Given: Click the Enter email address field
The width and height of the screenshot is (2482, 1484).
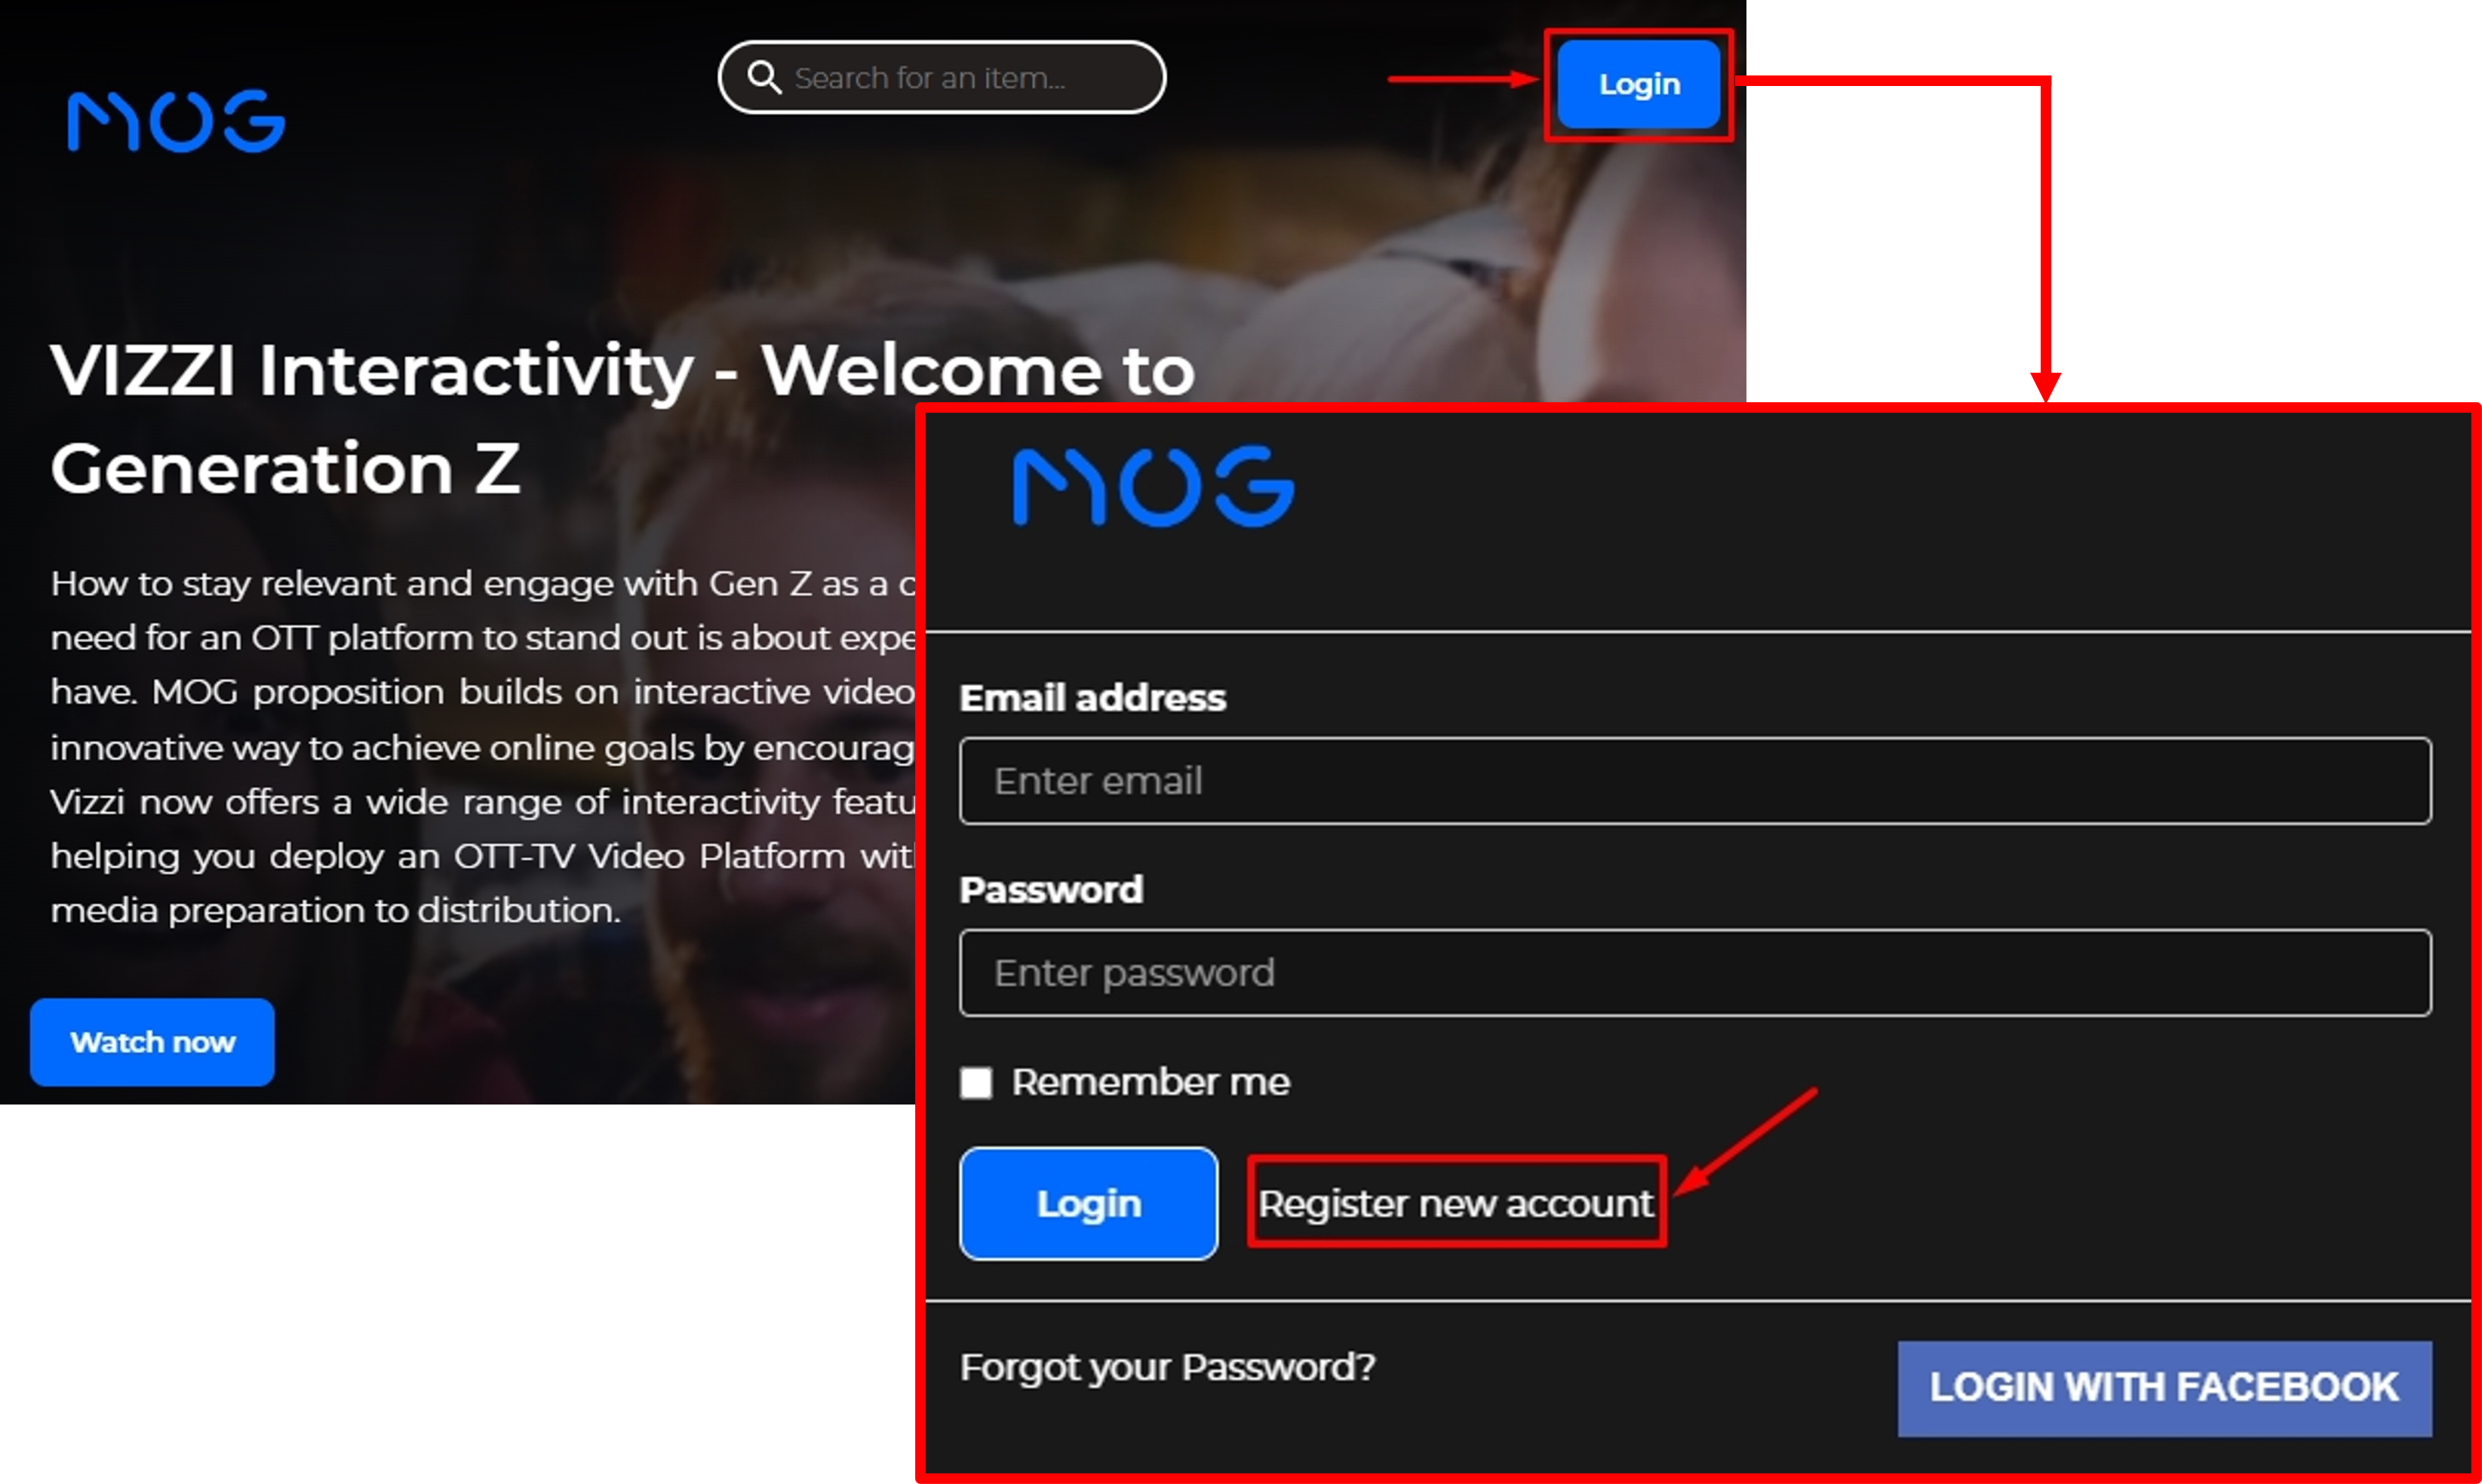Looking at the screenshot, I should 1697,779.
